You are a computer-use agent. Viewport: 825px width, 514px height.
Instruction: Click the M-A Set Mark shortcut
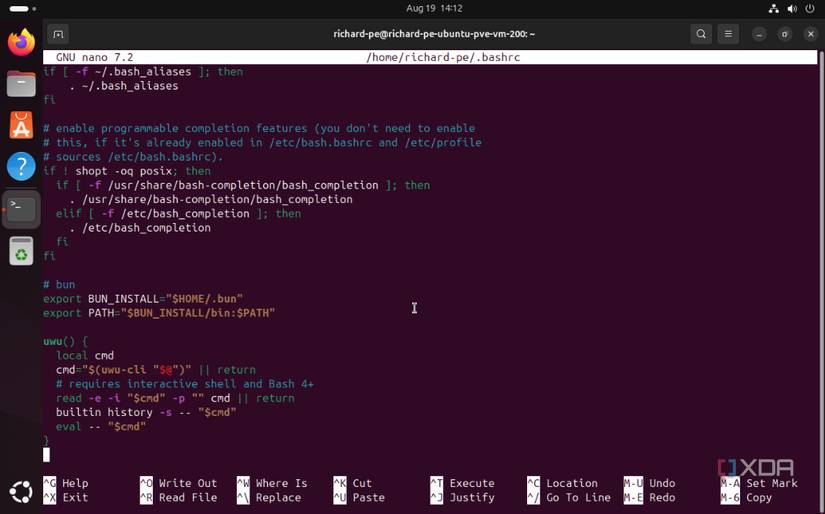coord(759,483)
